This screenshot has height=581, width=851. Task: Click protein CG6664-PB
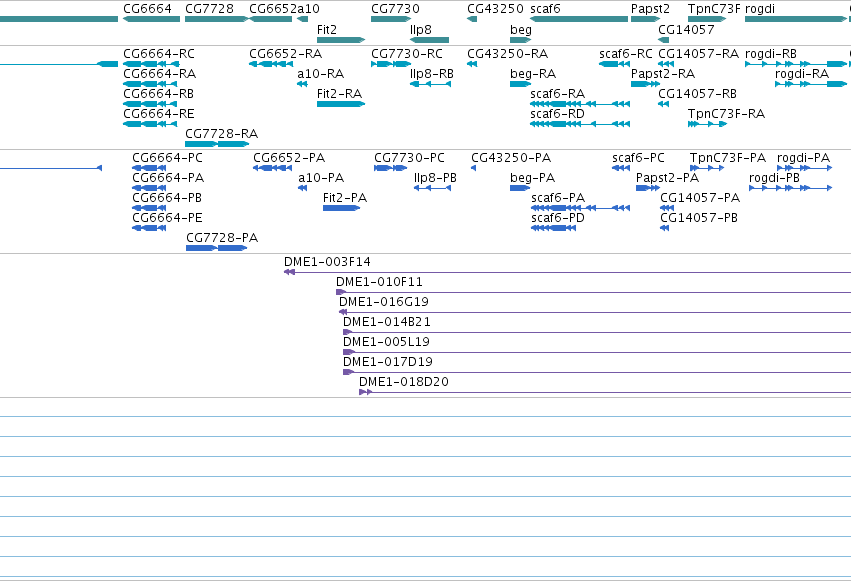[x=149, y=208]
